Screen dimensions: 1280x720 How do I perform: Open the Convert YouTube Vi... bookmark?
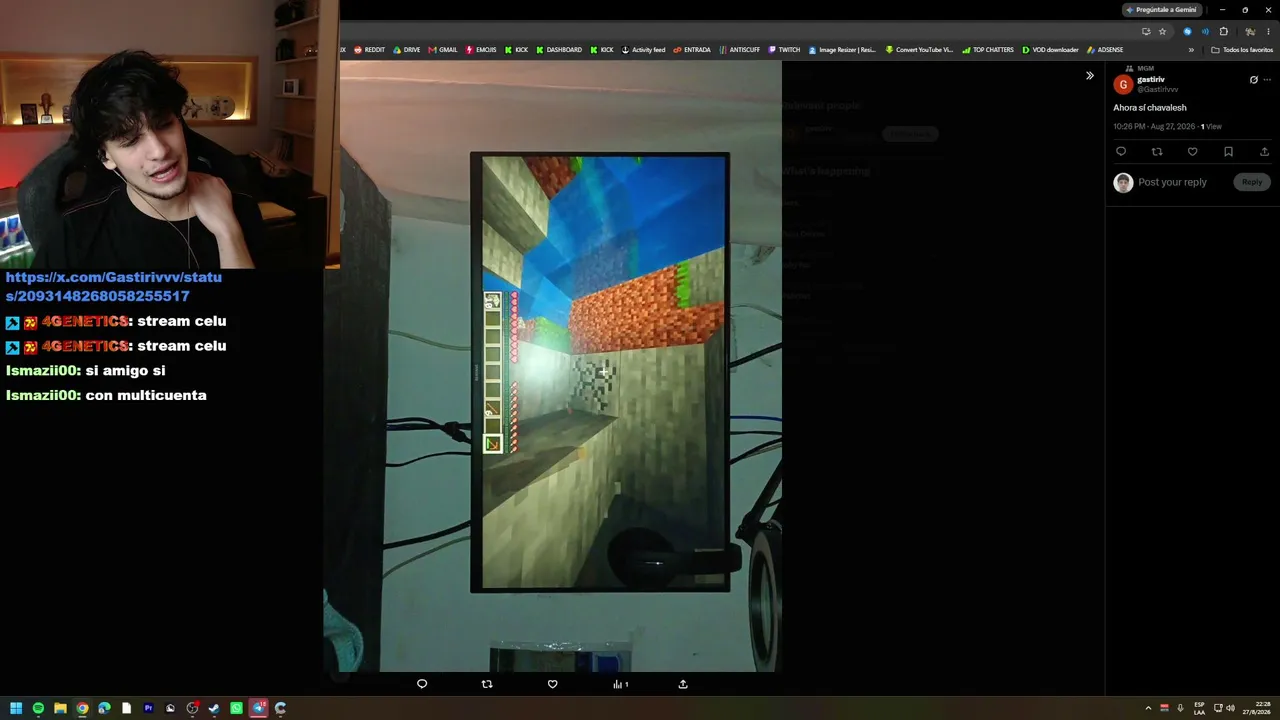point(919,50)
